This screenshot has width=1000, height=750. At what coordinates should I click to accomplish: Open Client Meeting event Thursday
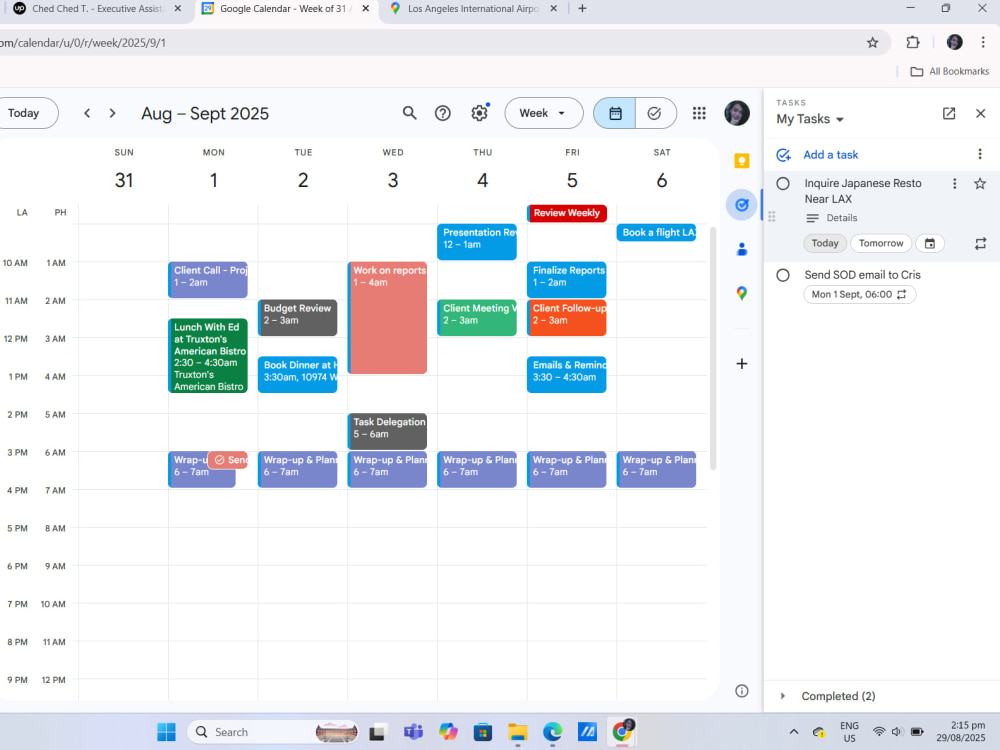click(x=477, y=318)
